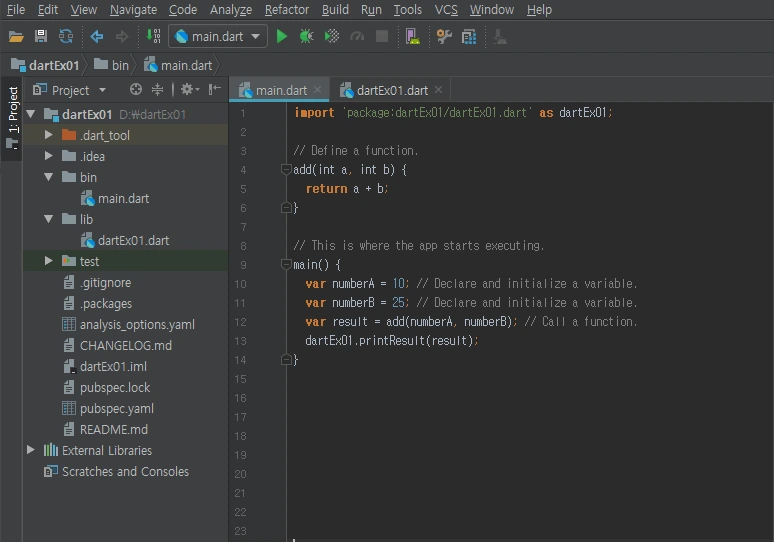The height and width of the screenshot is (542, 774).
Task: Click the bin breadcrumb in navigation bar
Action: click(119, 65)
